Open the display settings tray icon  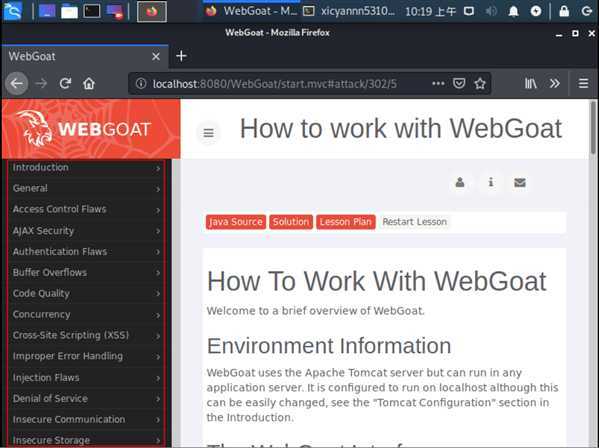(469, 11)
